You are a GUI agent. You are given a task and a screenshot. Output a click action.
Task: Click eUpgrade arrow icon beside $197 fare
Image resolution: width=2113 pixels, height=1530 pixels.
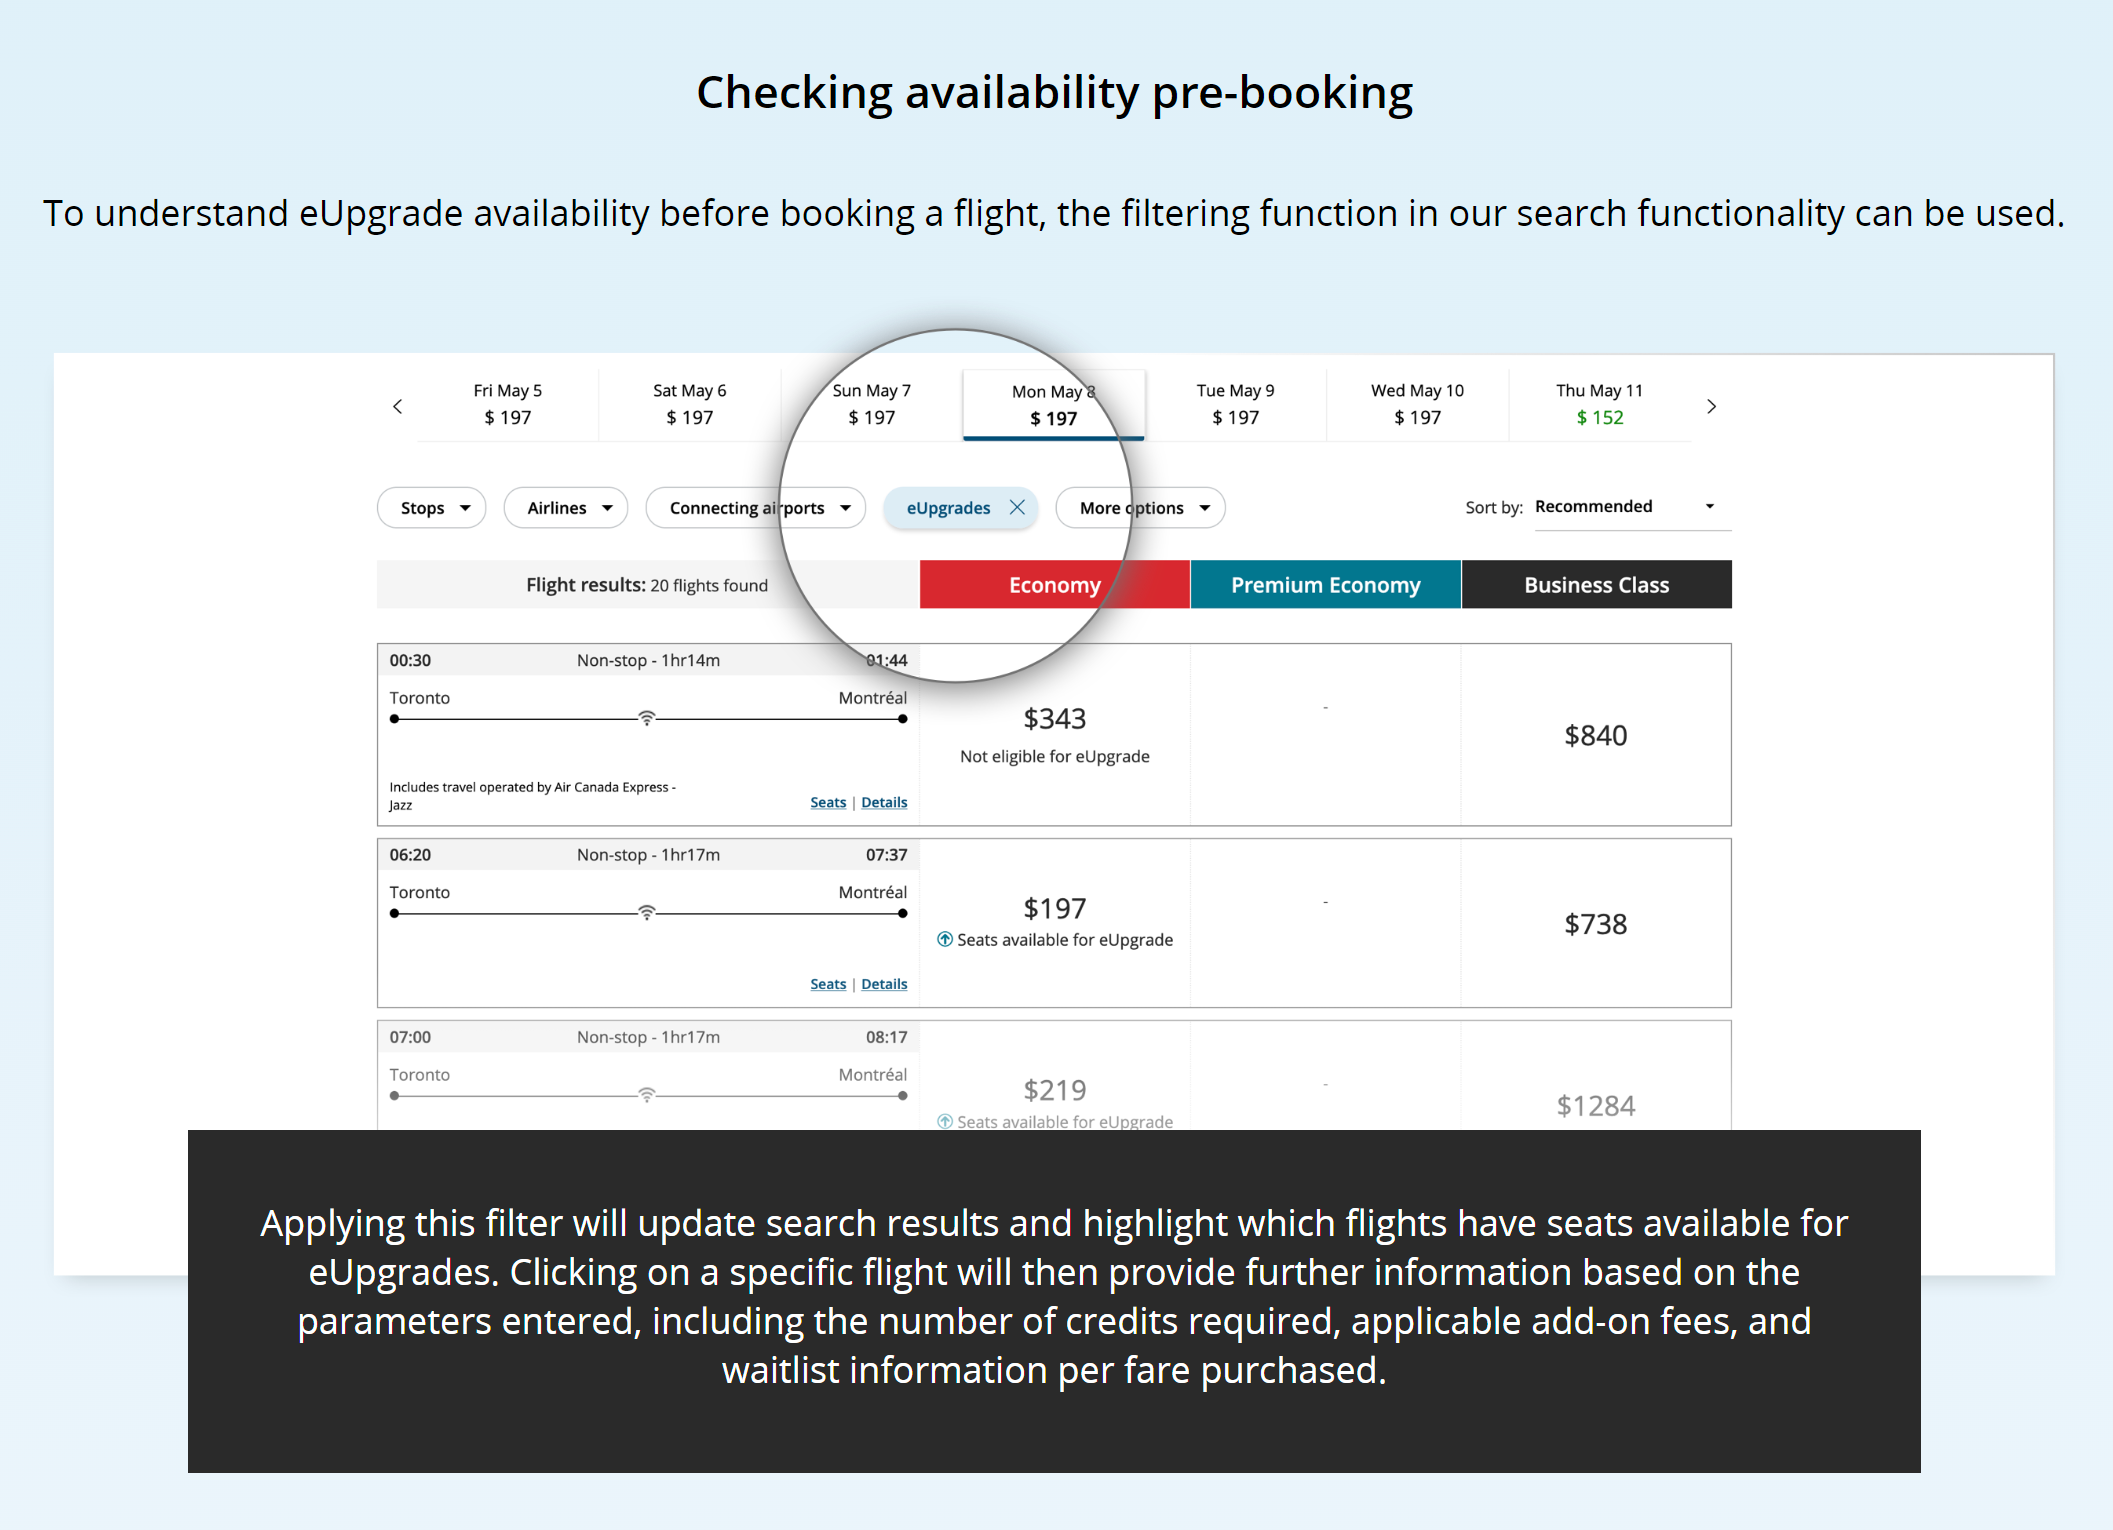[x=944, y=939]
